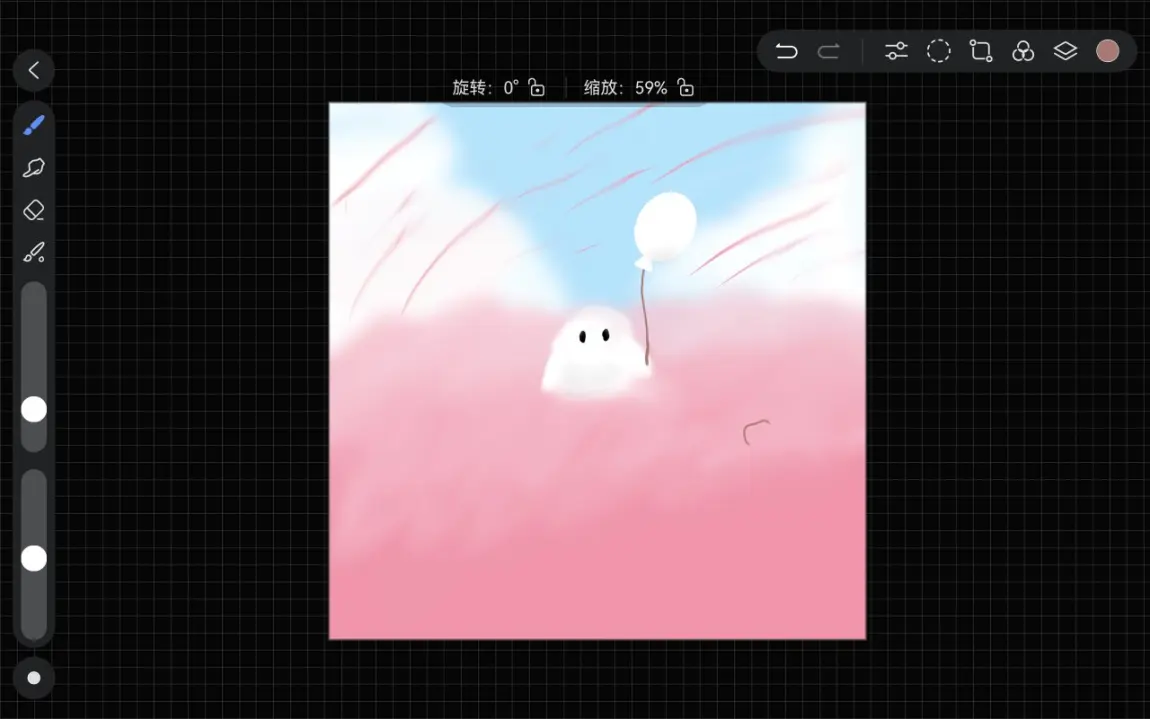This screenshot has height=719, width=1150.
Task: Select the blue Brush tool
Action: [34, 126]
